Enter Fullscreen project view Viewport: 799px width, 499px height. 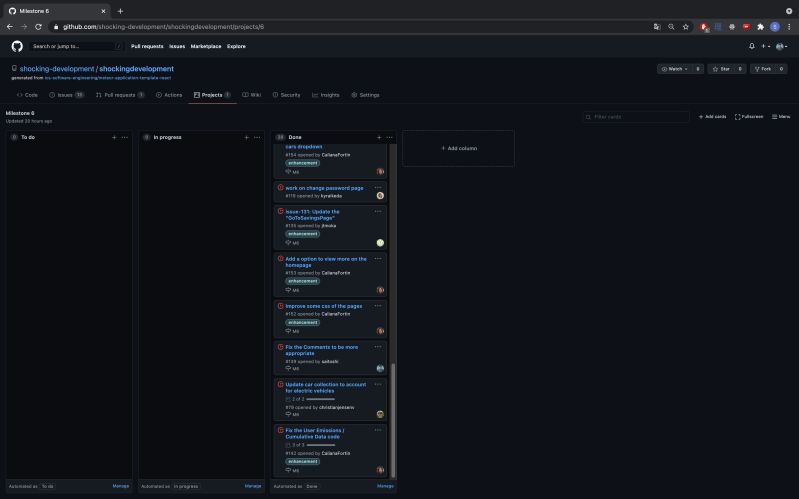749,117
